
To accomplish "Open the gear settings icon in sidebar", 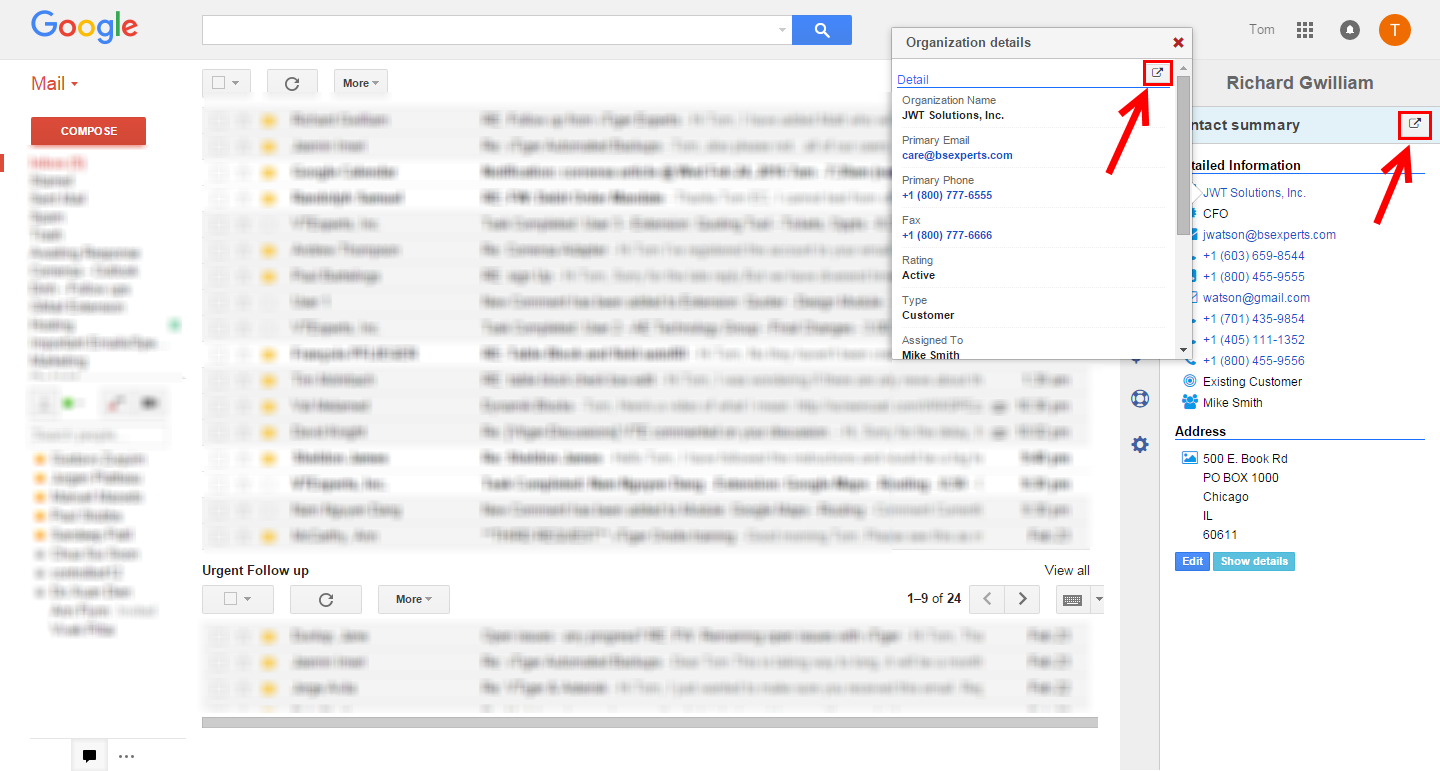I will [x=1139, y=444].
